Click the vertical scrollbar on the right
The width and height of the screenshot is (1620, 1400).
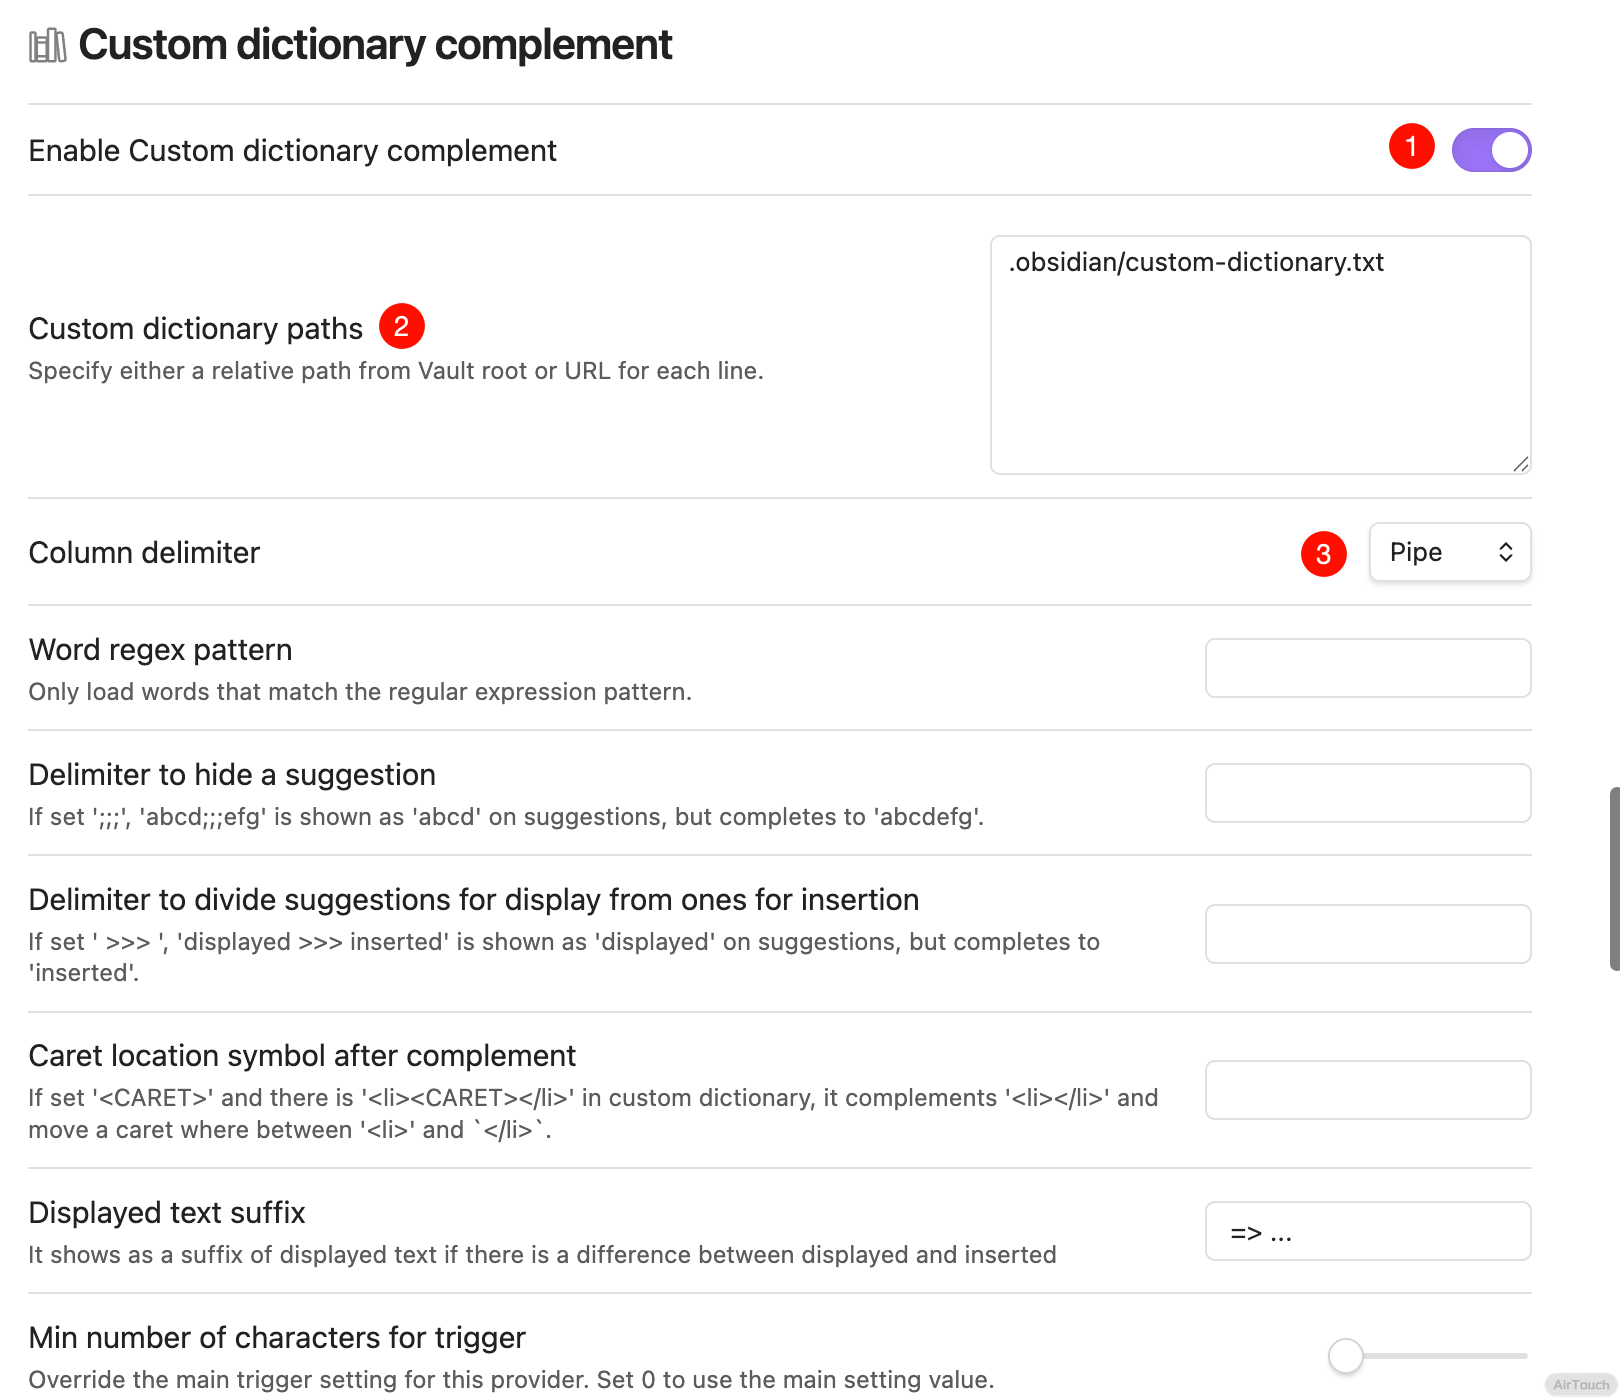click(x=1613, y=878)
